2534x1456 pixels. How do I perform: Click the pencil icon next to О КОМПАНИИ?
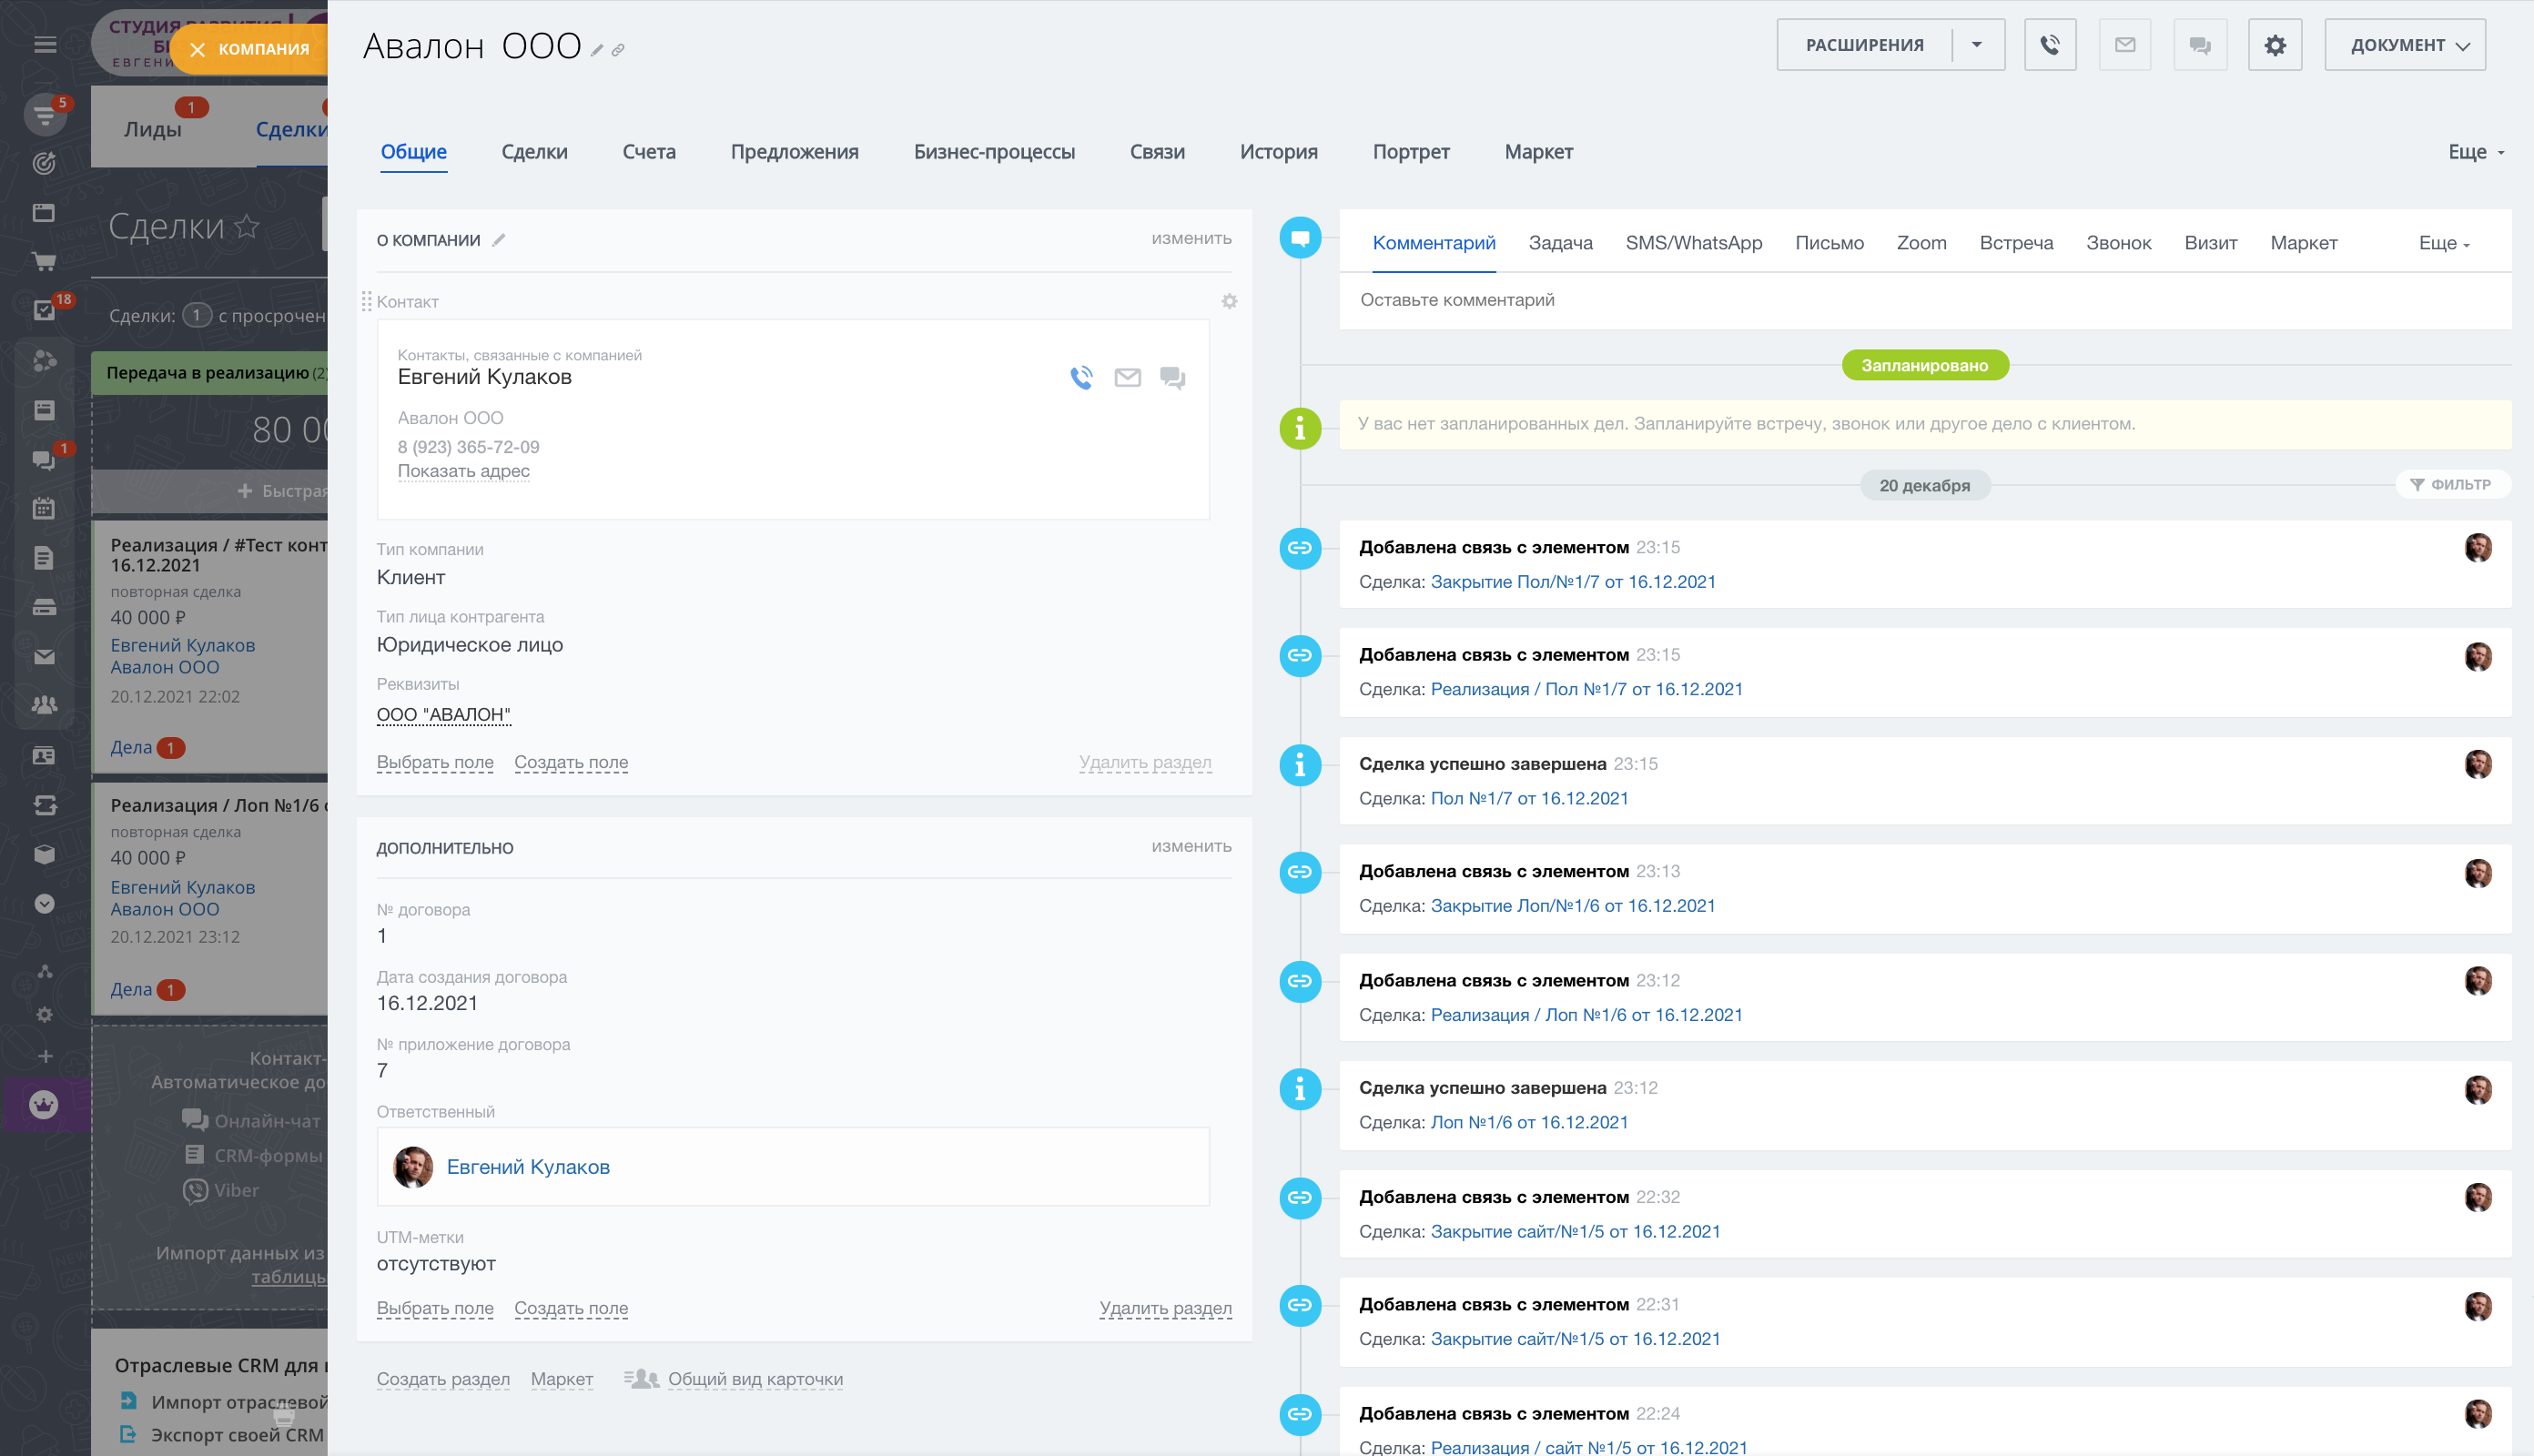tap(499, 240)
